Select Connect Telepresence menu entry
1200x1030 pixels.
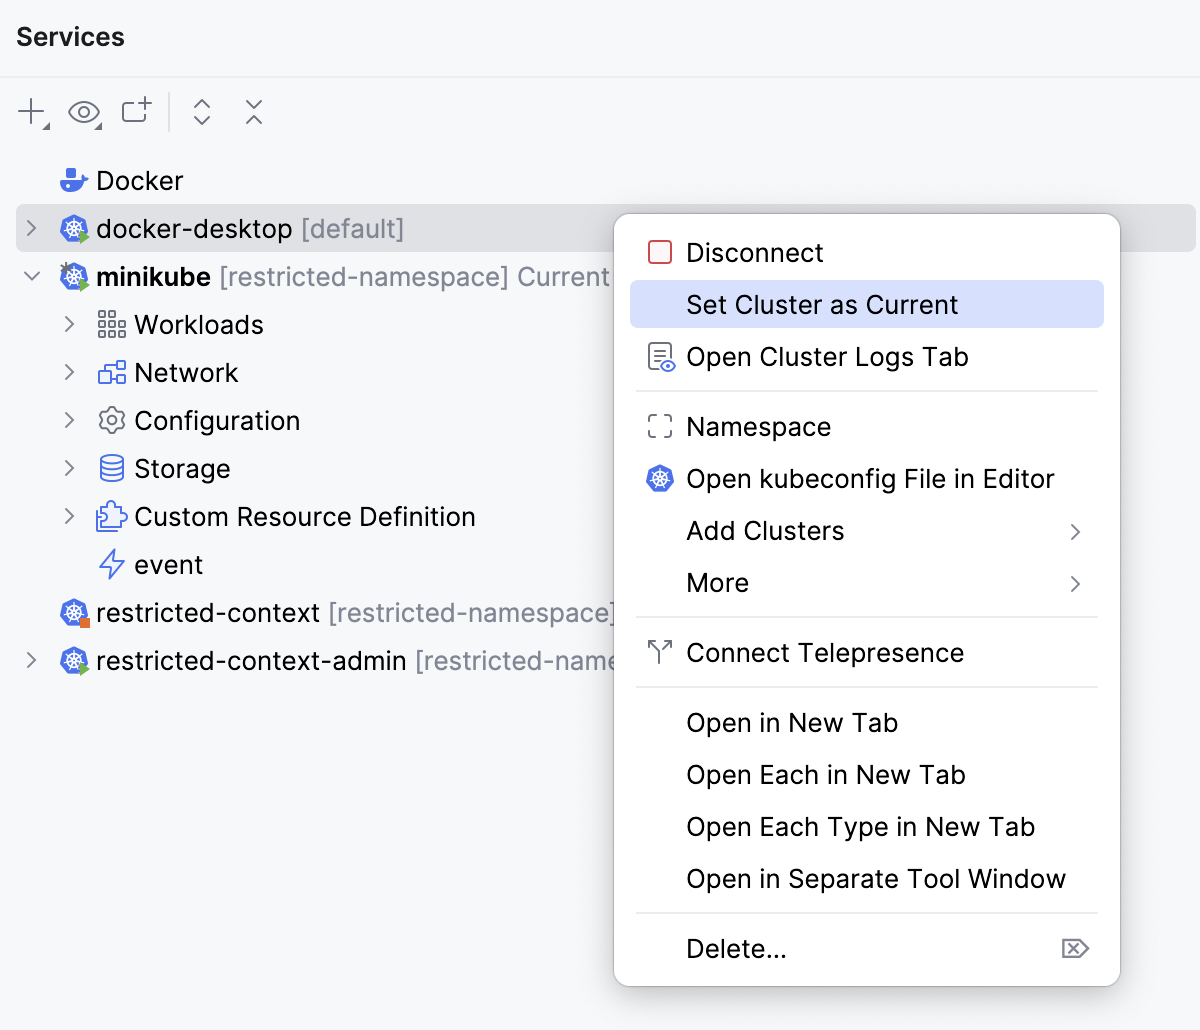pyautogui.click(x=824, y=653)
